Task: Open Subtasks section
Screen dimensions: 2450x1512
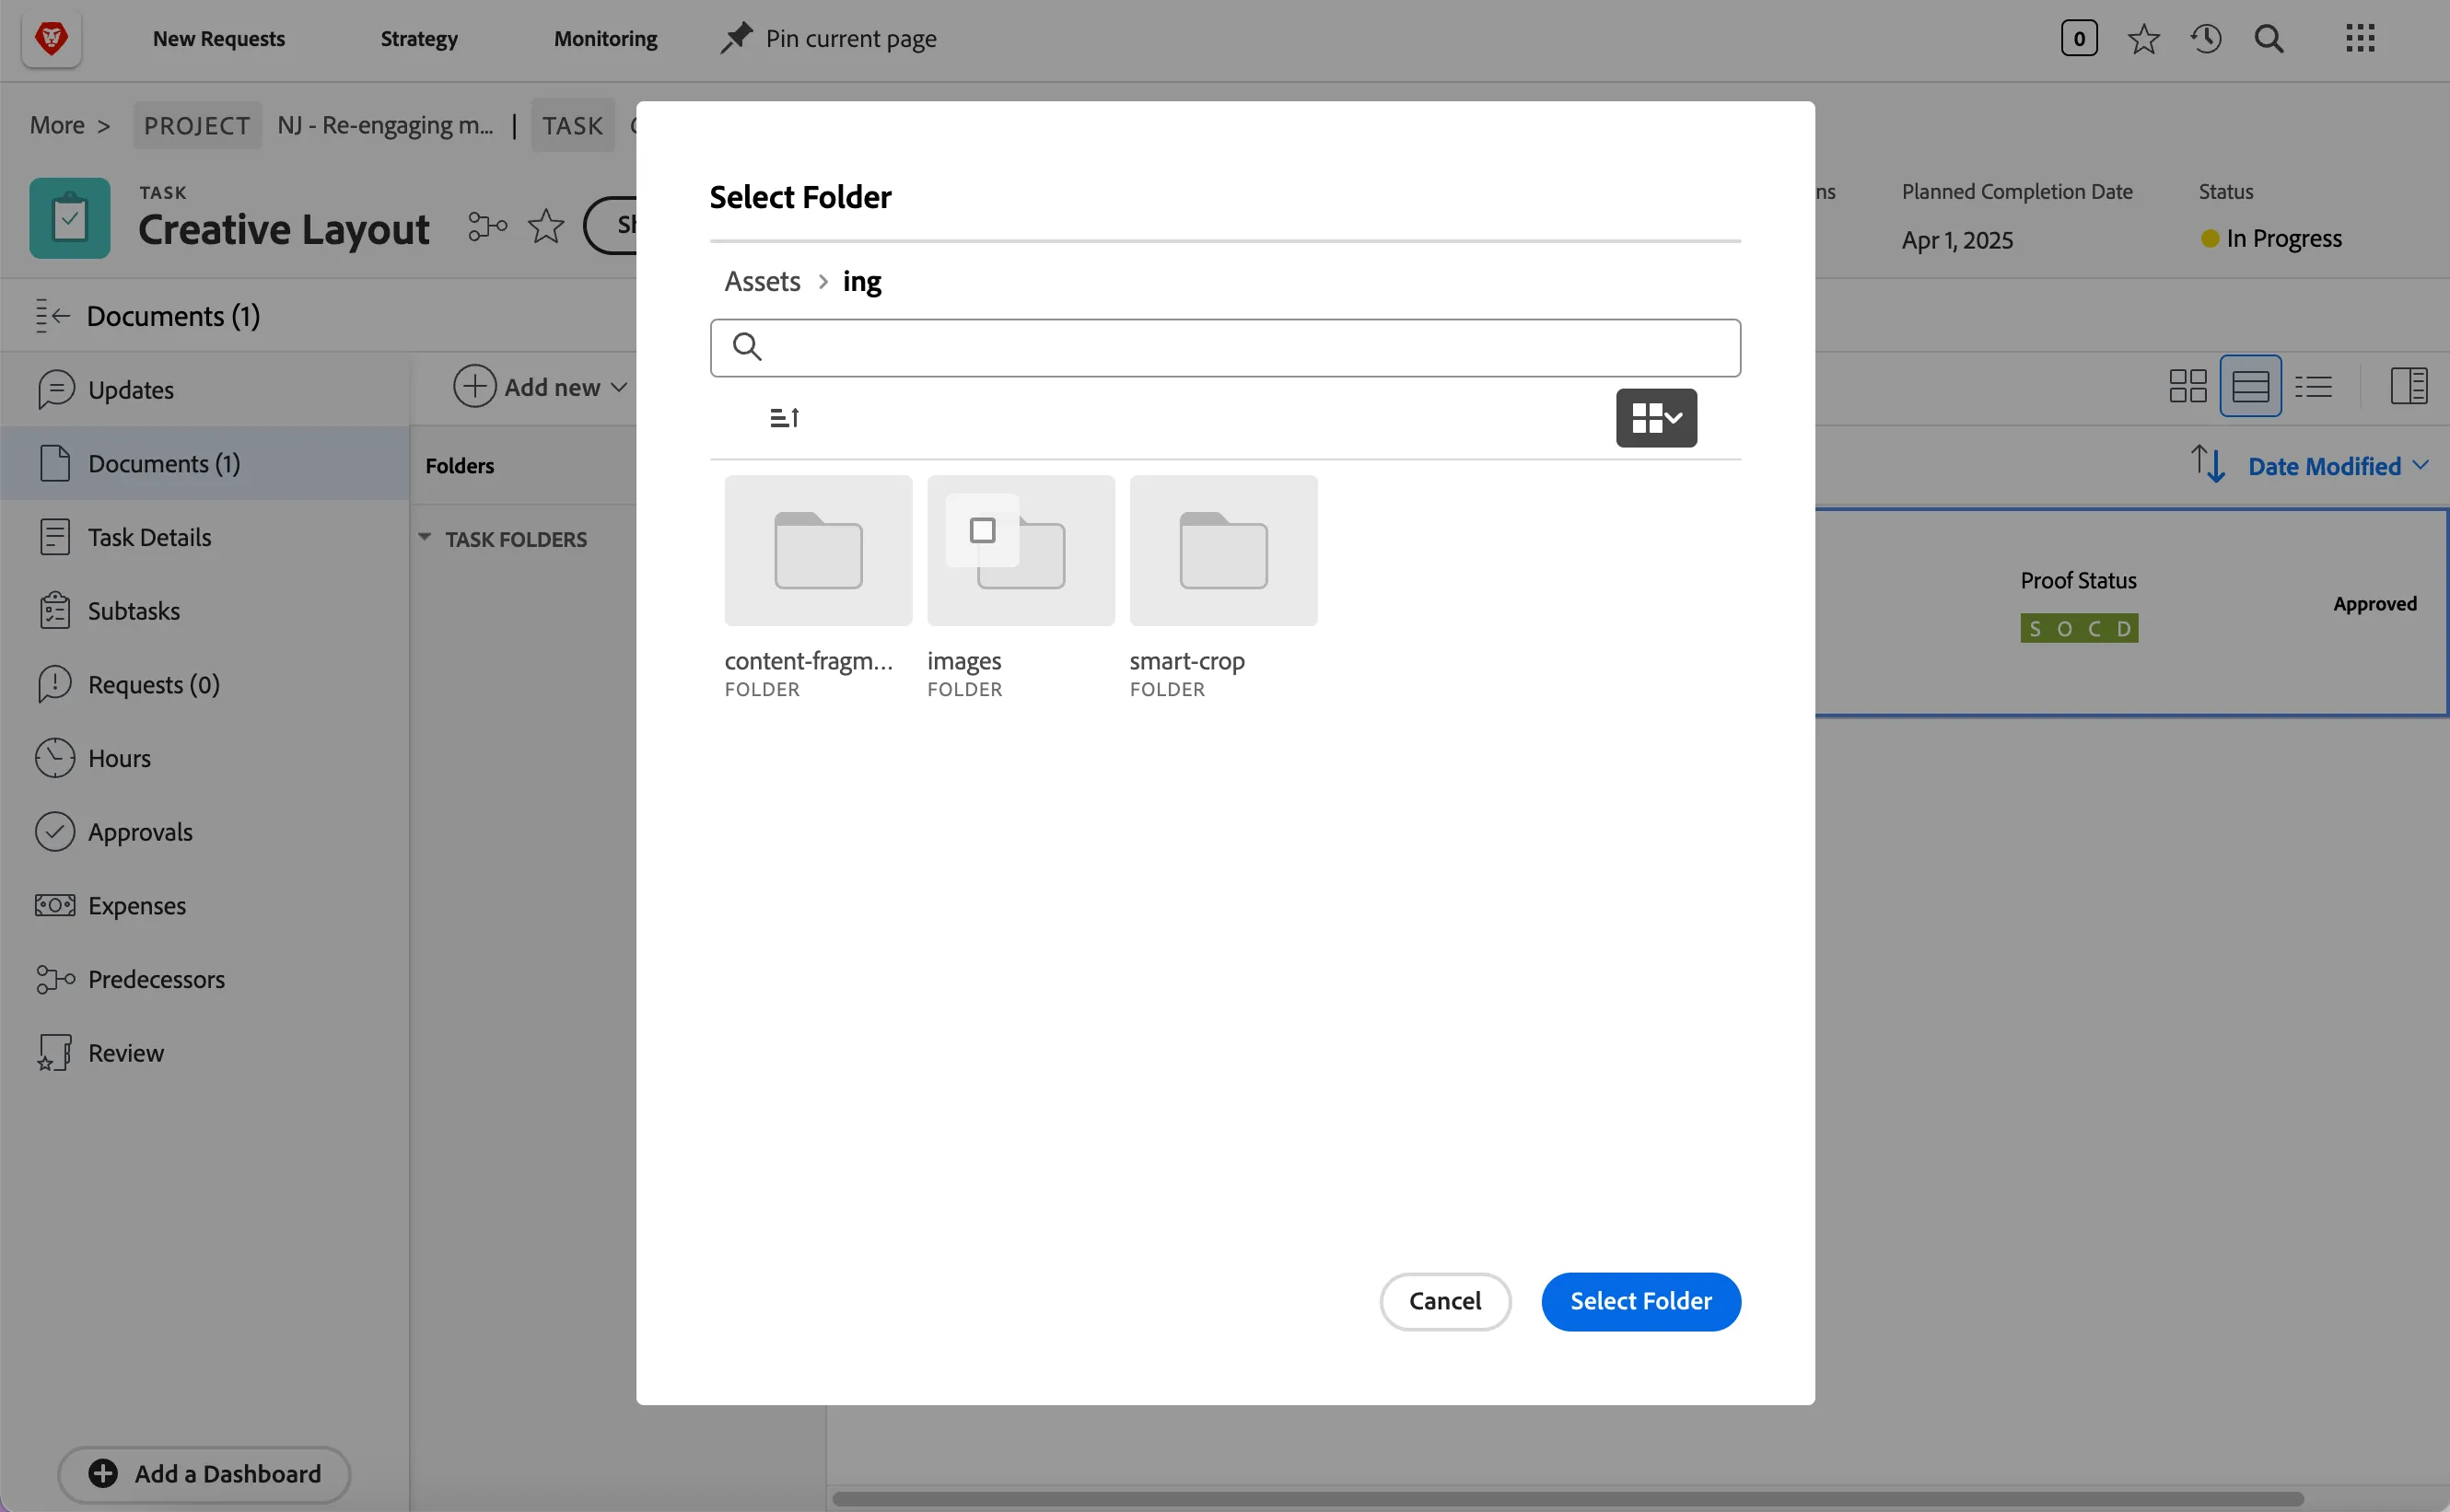Action: point(205,611)
